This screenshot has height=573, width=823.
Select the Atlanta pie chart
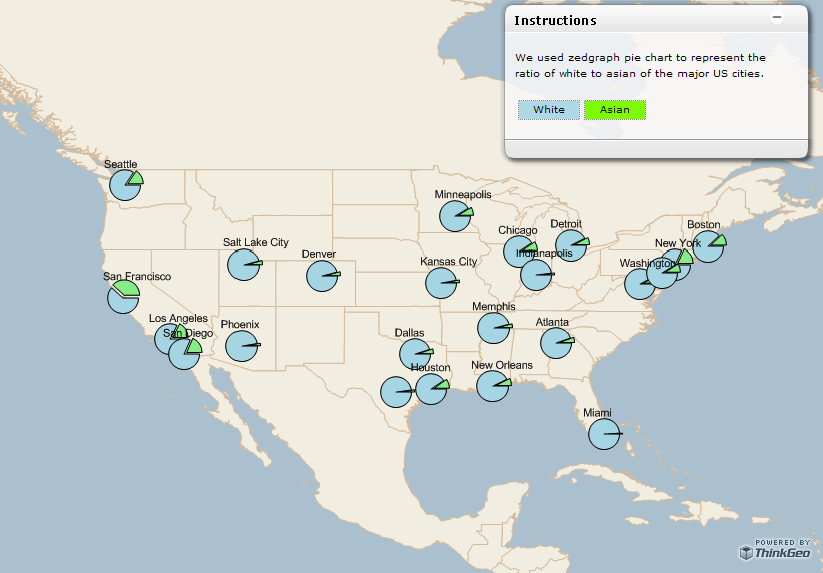point(557,343)
